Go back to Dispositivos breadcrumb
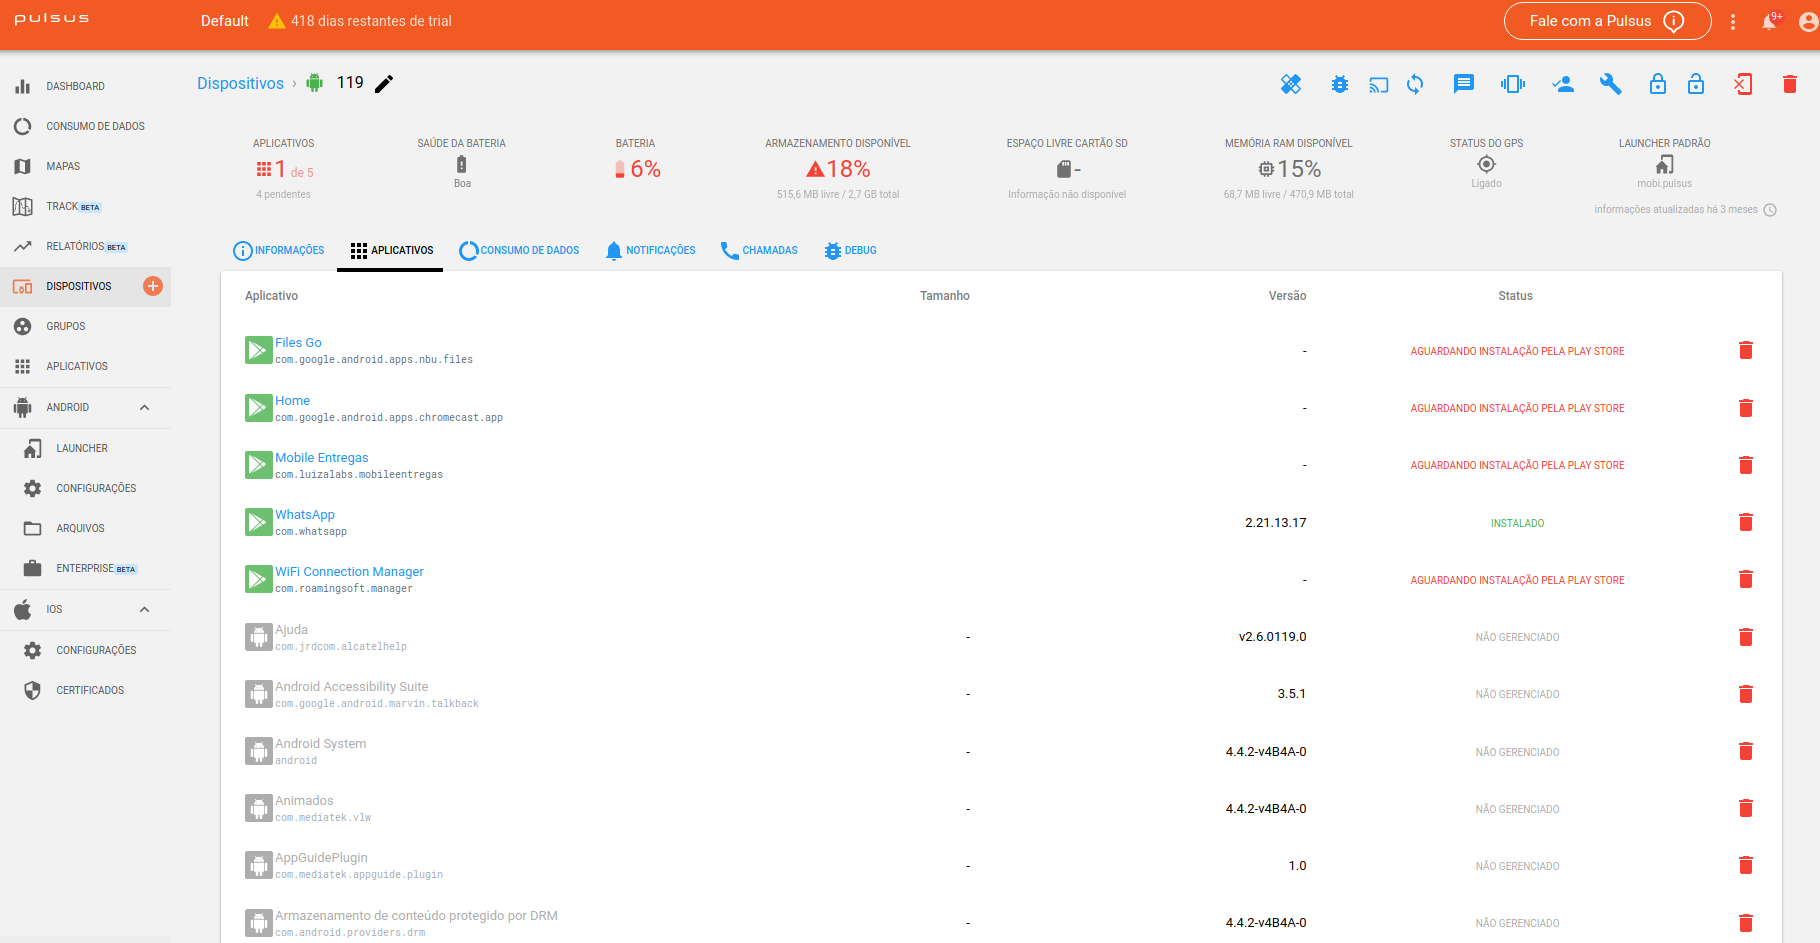Screen dimensions: 1820x943 tap(240, 84)
